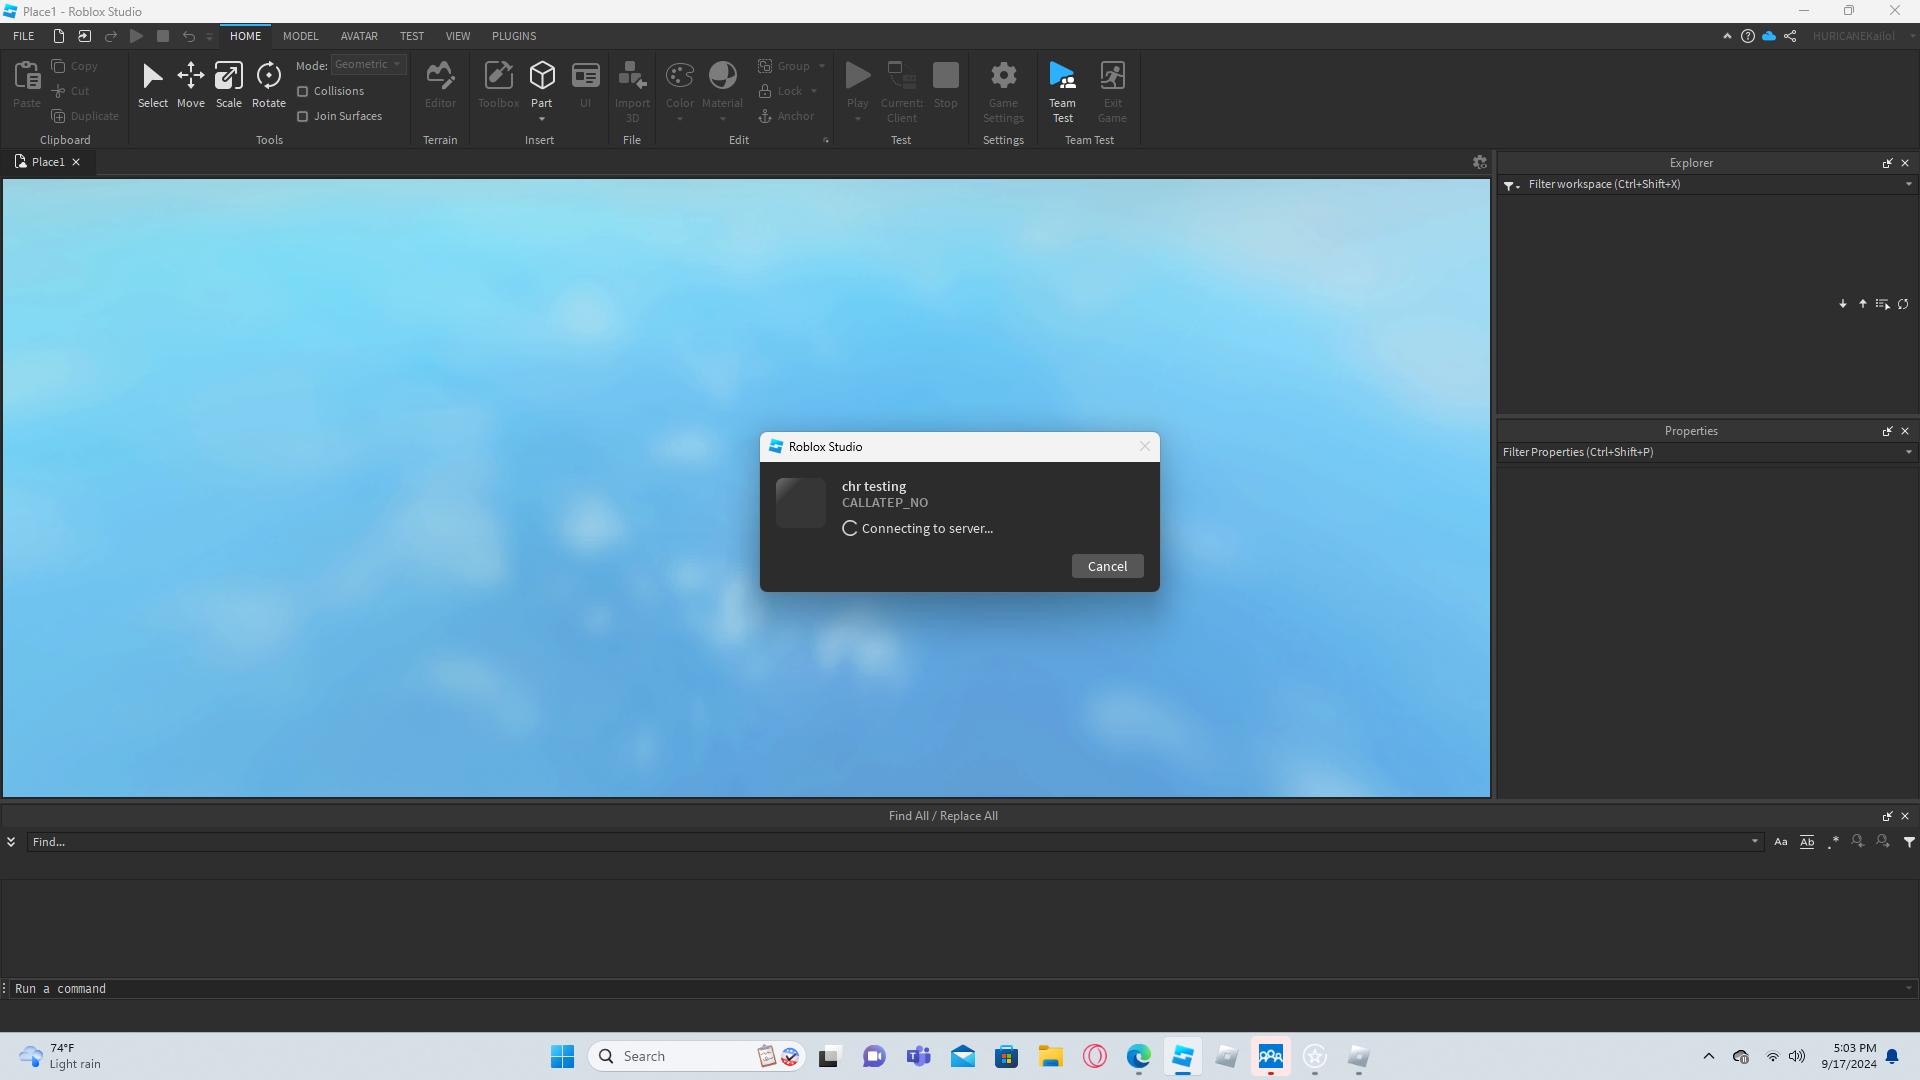Open Filter Properties dropdown arrow
This screenshot has width=1920, height=1080.
click(x=1908, y=452)
